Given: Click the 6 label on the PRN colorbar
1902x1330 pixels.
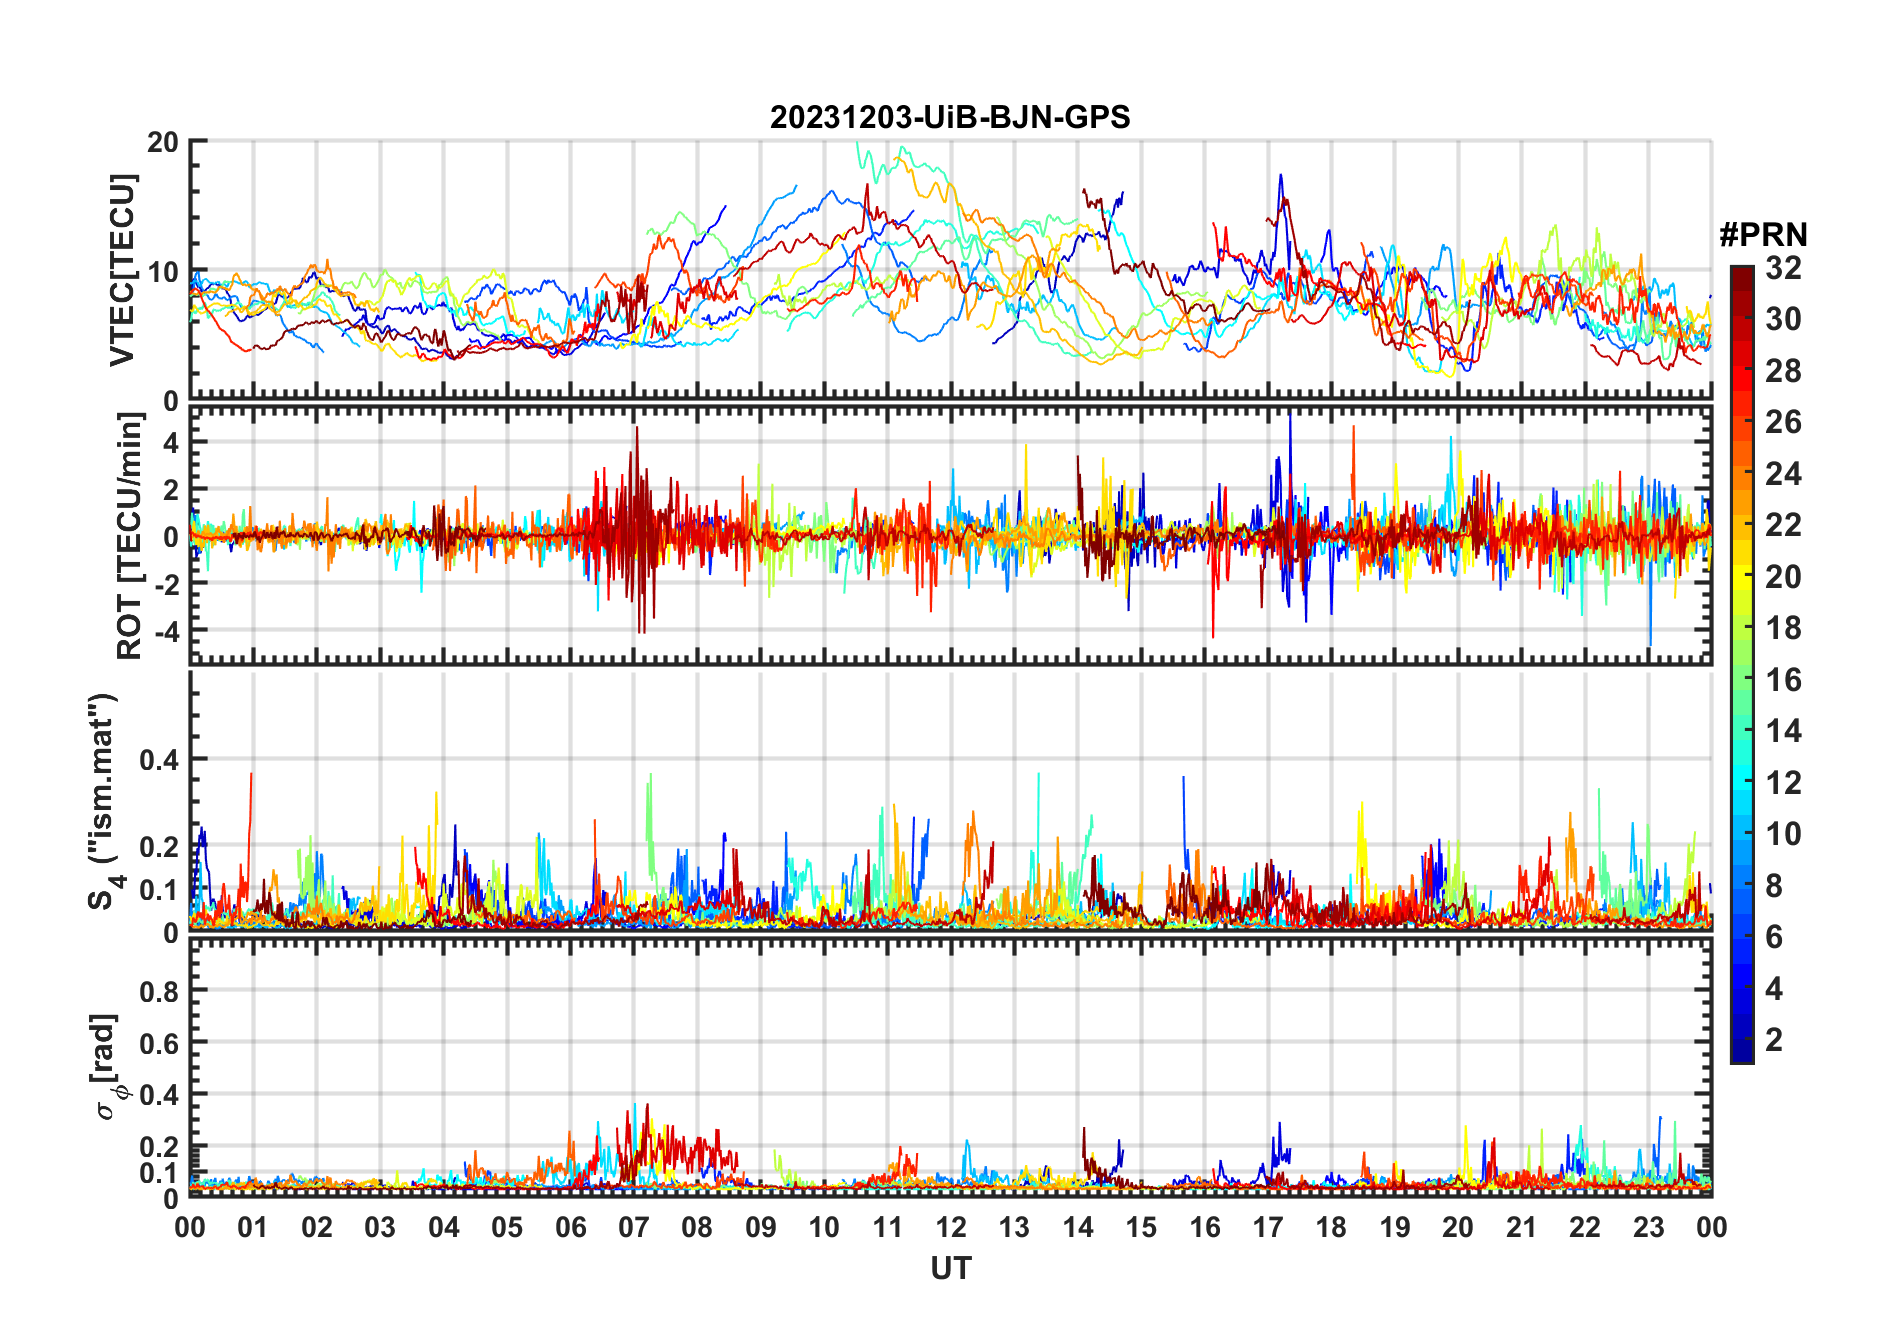Looking at the screenshot, I should 1774,937.
